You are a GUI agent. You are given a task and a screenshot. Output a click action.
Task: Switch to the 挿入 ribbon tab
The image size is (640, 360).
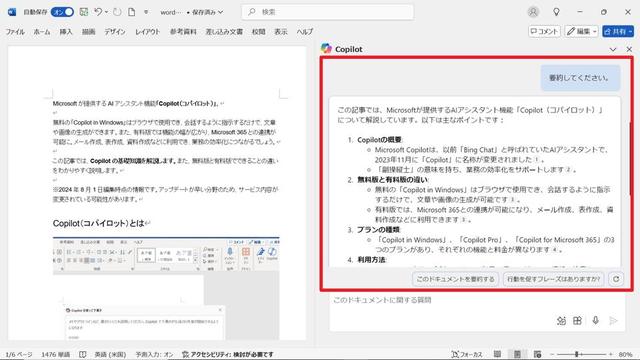[66, 31]
